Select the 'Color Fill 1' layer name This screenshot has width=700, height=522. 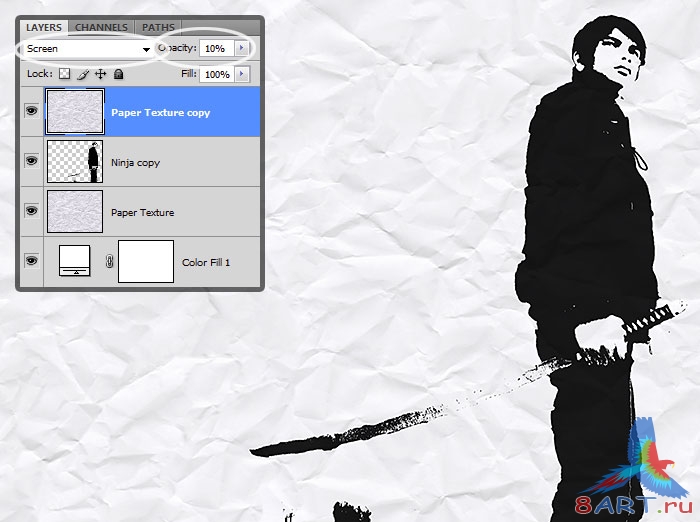(x=206, y=263)
